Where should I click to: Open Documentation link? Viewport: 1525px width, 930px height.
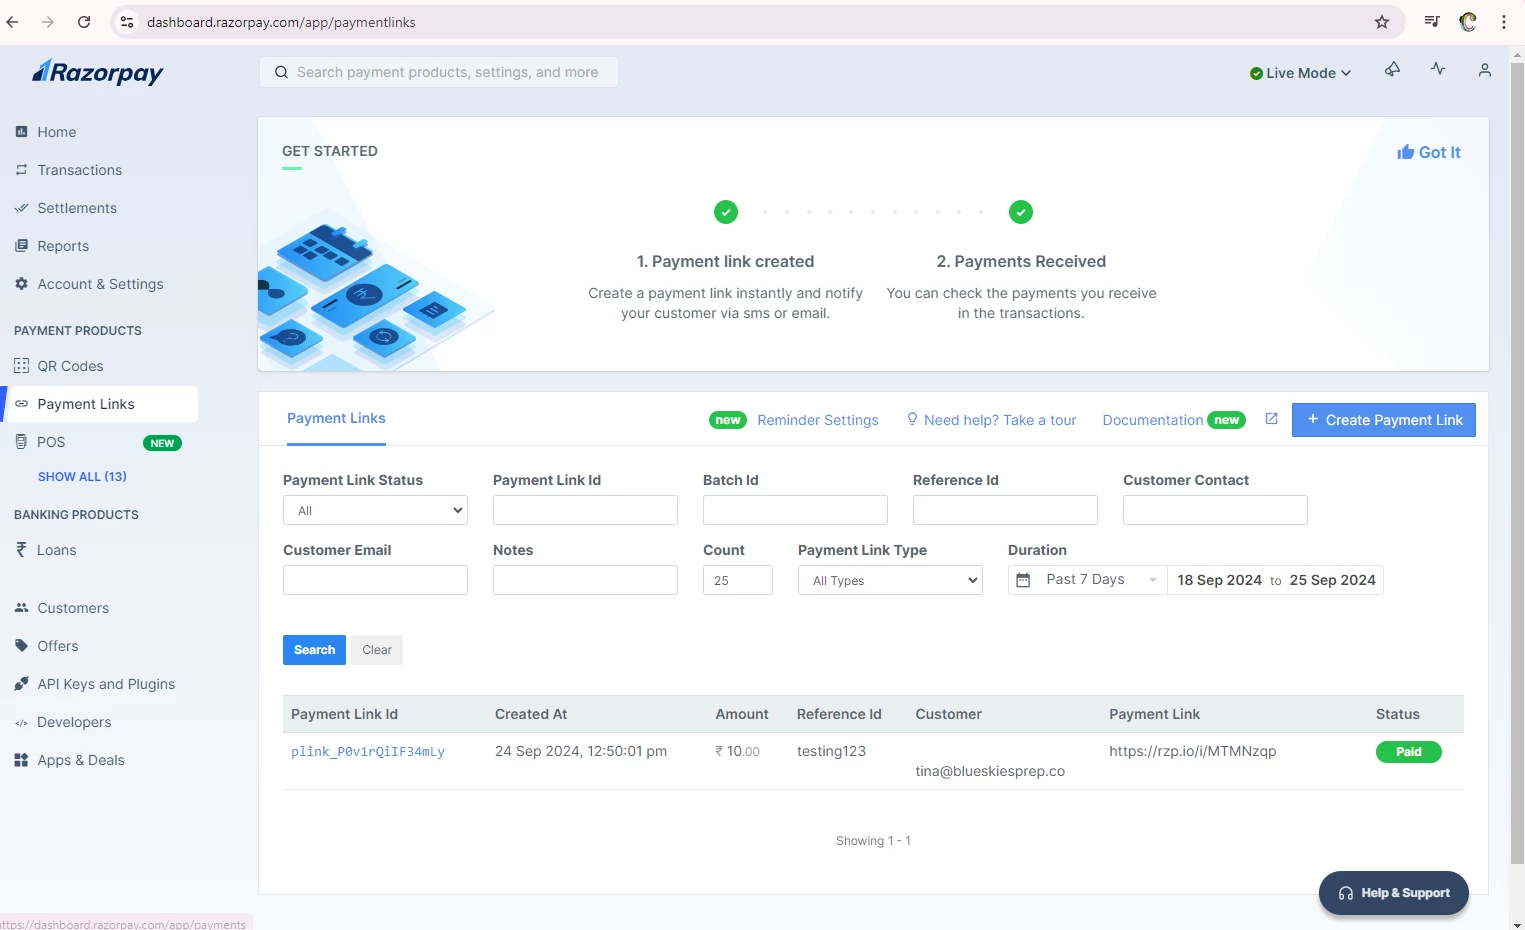pyautogui.click(x=1153, y=420)
